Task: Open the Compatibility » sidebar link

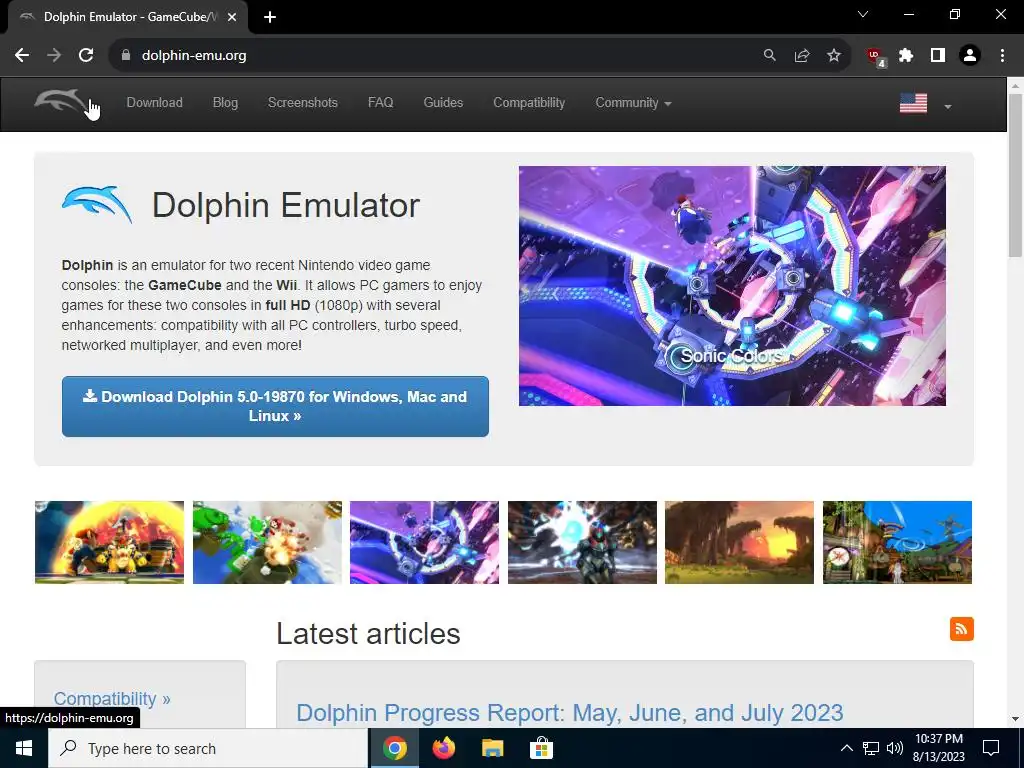Action: 112,698
